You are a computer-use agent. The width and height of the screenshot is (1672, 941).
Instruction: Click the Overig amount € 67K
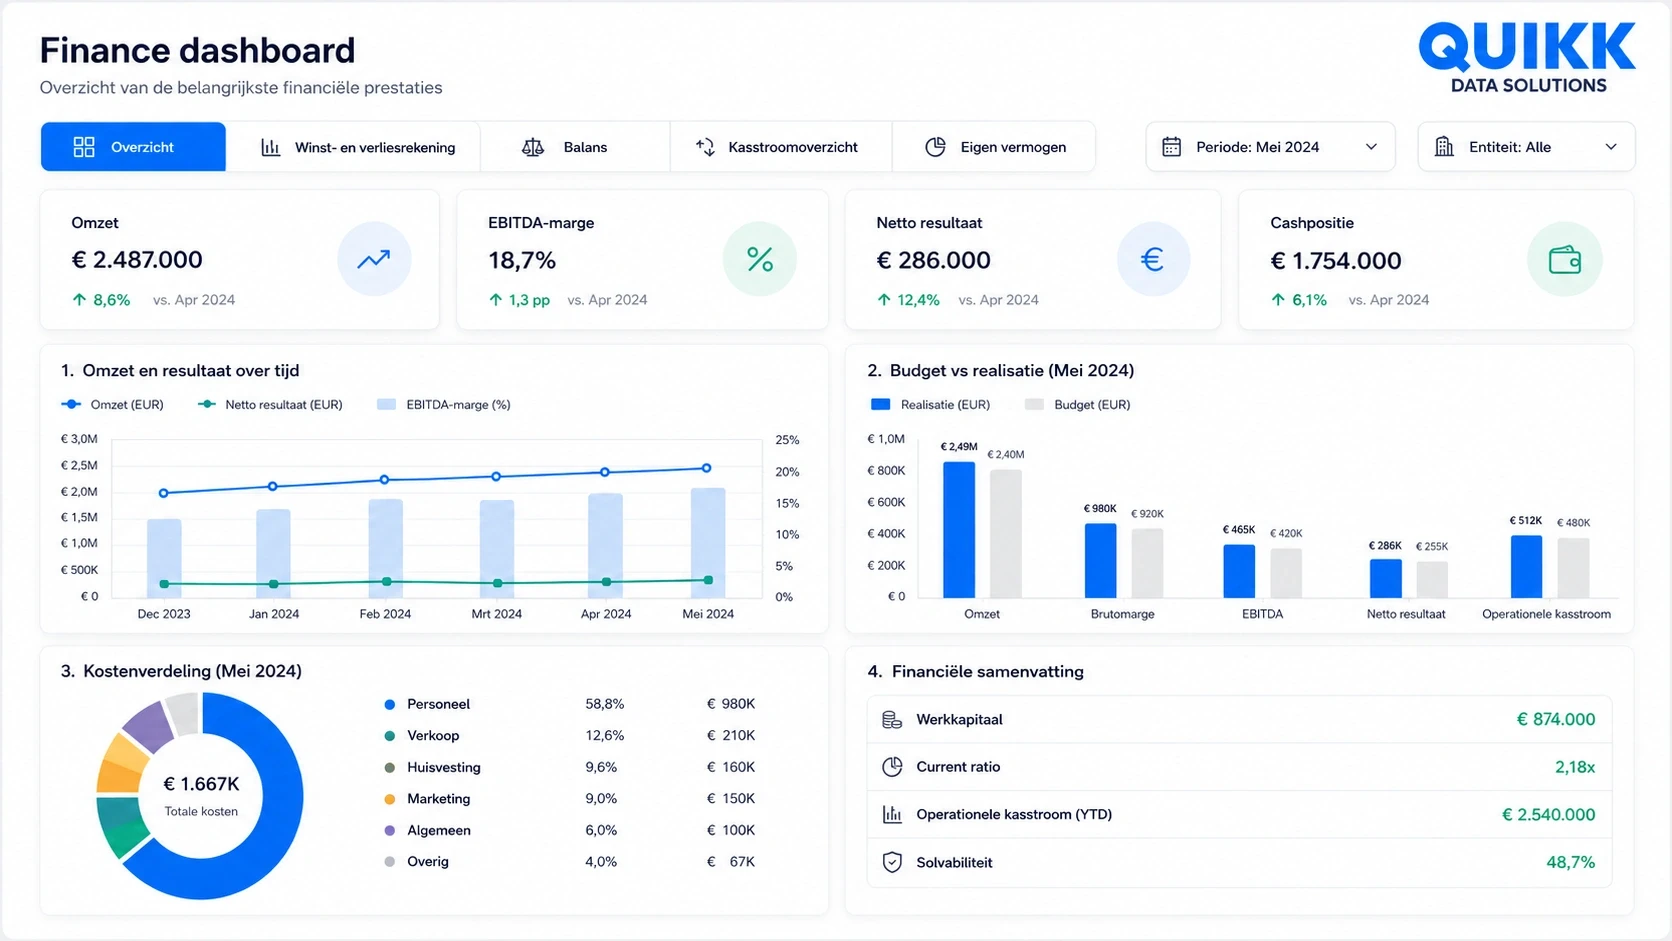[x=731, y=862]
